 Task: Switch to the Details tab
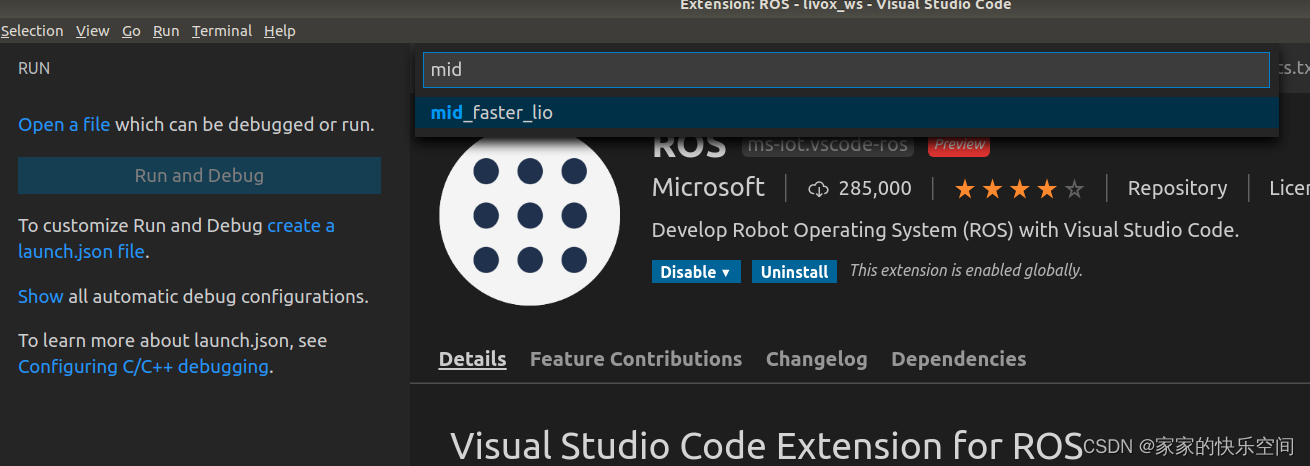[x=472, y=359]
